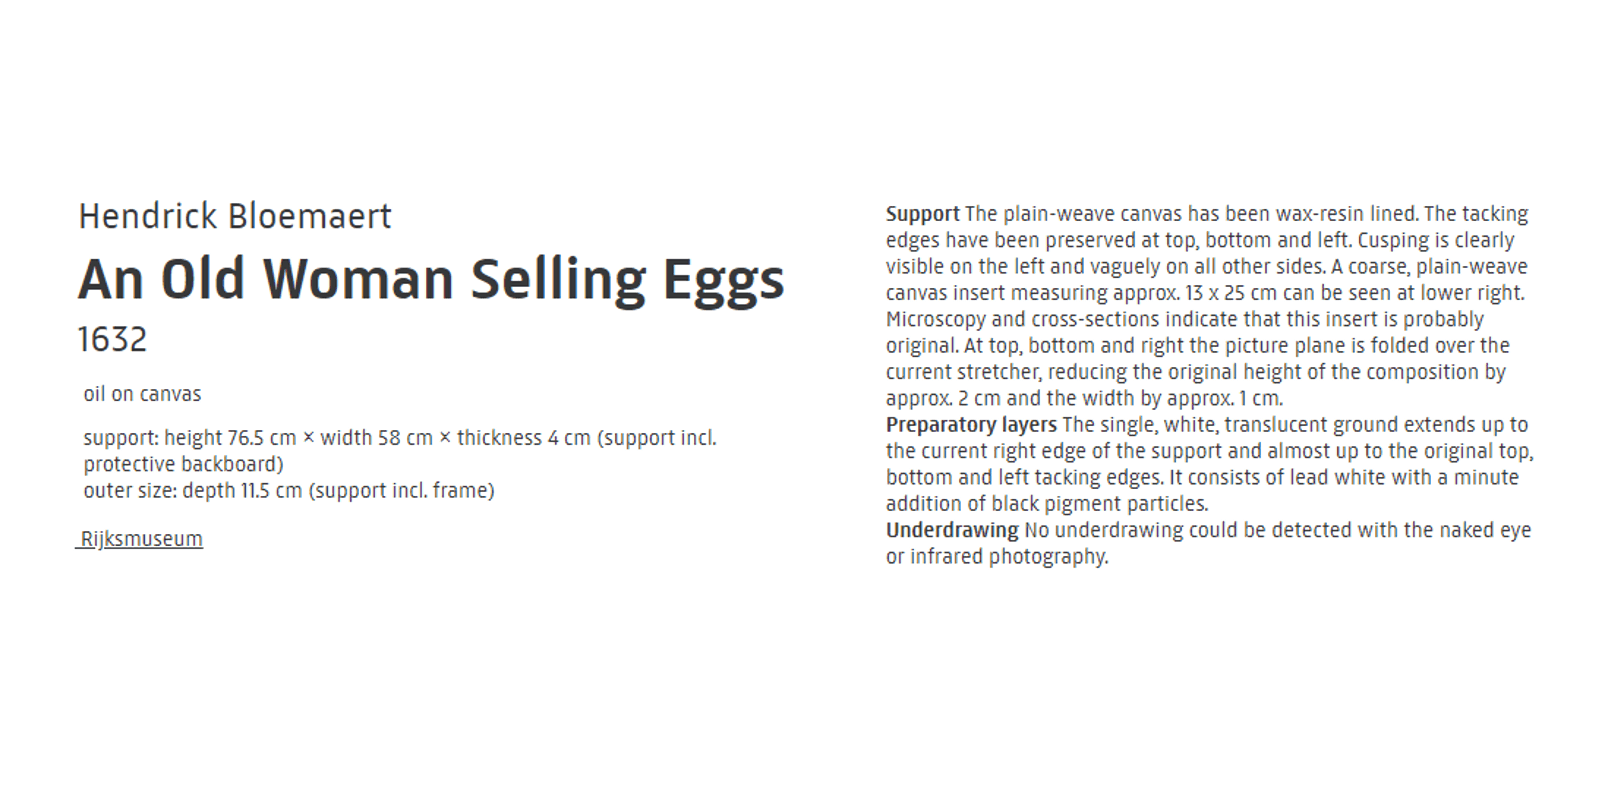Click the text addition of black pigment particles
The height and width of the screenshot is (795, 1600).
1047,504
